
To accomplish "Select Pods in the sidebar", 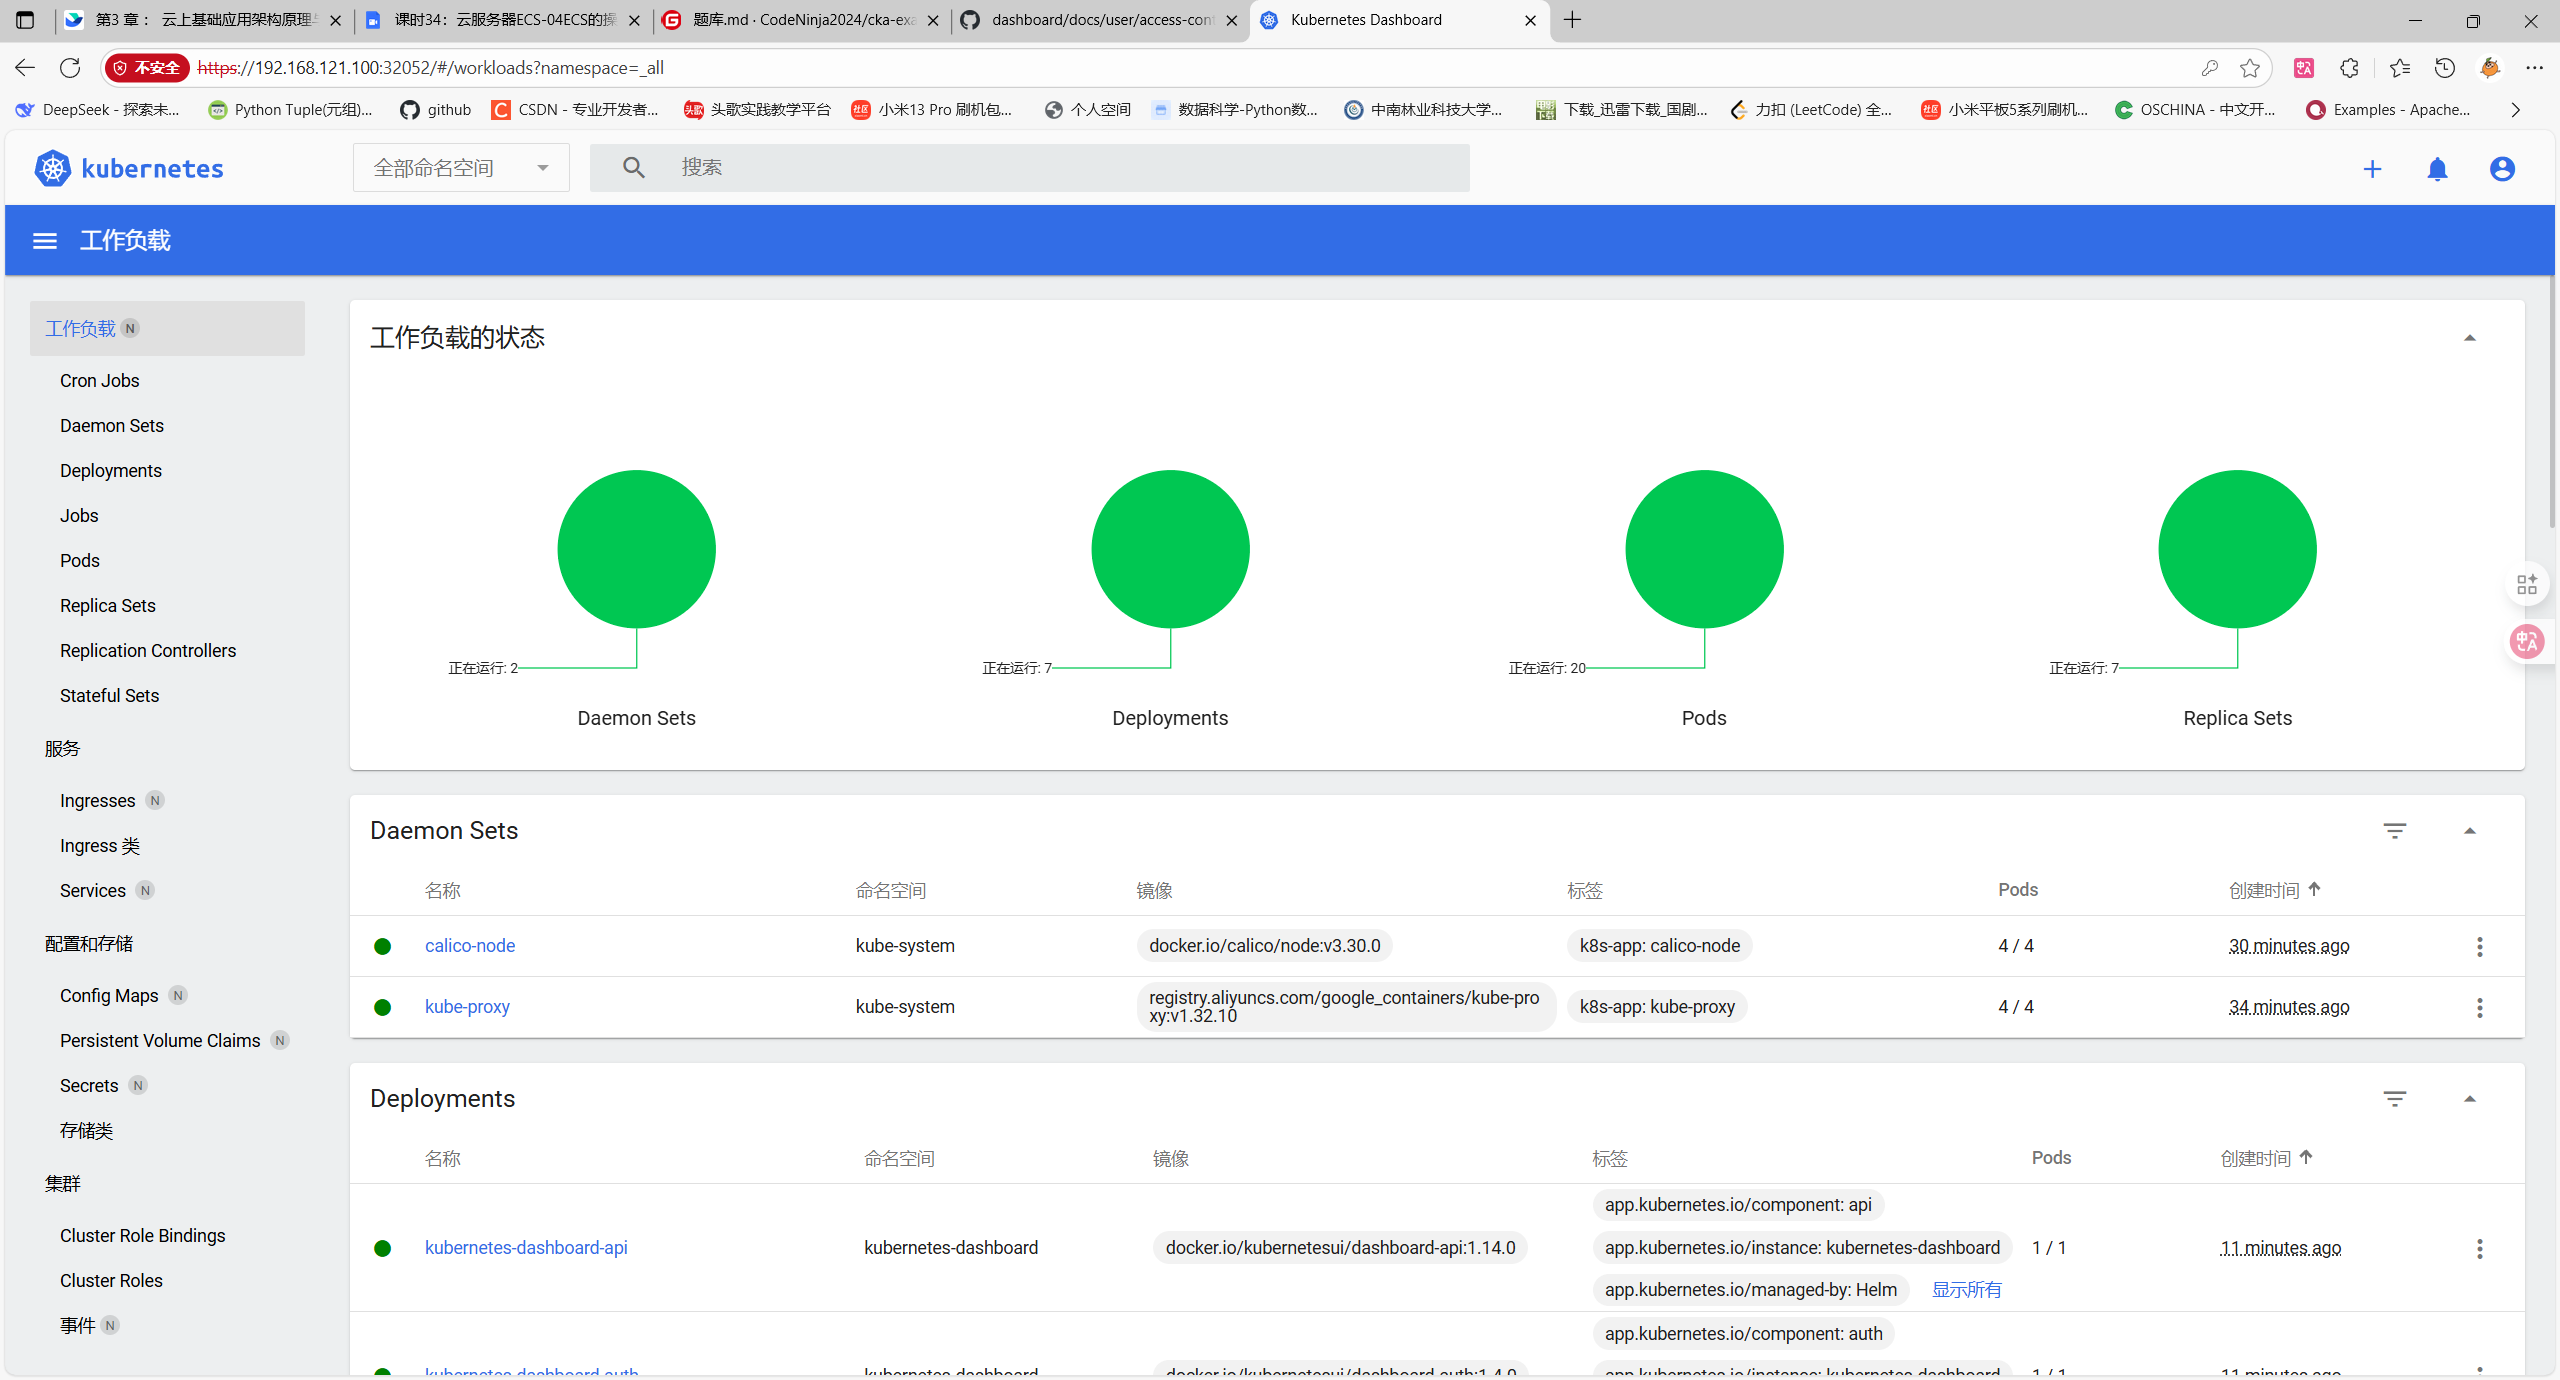I will pyautogui.click(x=80, y=560).
